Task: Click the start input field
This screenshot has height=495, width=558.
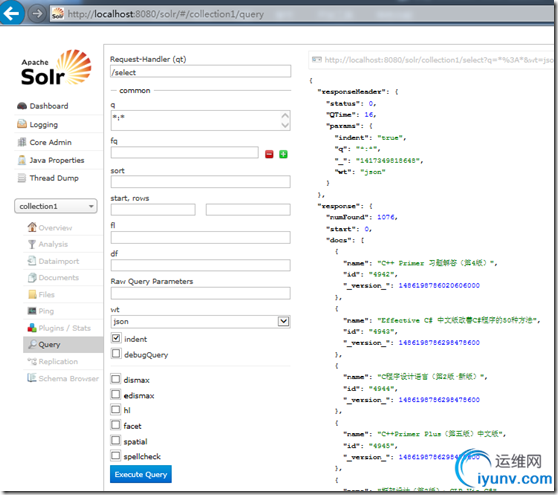Action: pos(153,209)
